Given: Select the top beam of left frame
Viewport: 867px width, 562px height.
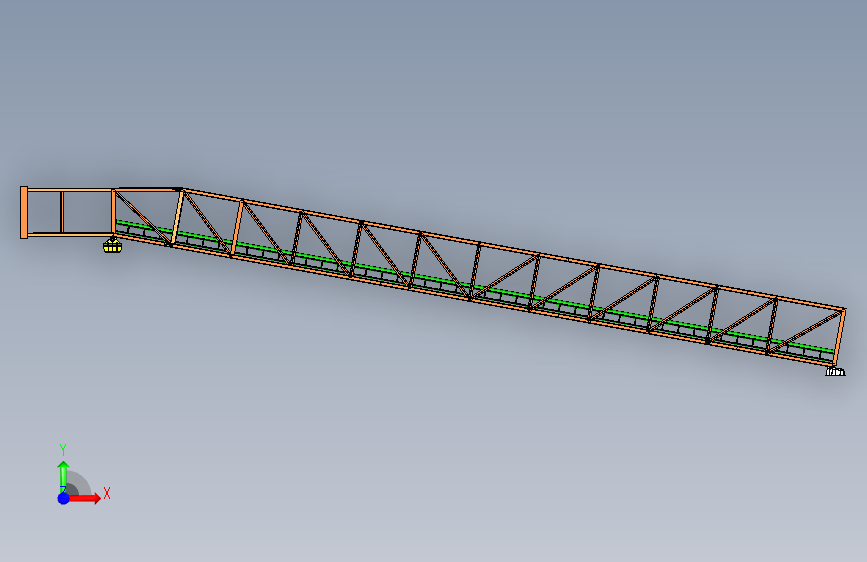Looking at the screenshot, I should pyautogui.click(x=70, y=190).
